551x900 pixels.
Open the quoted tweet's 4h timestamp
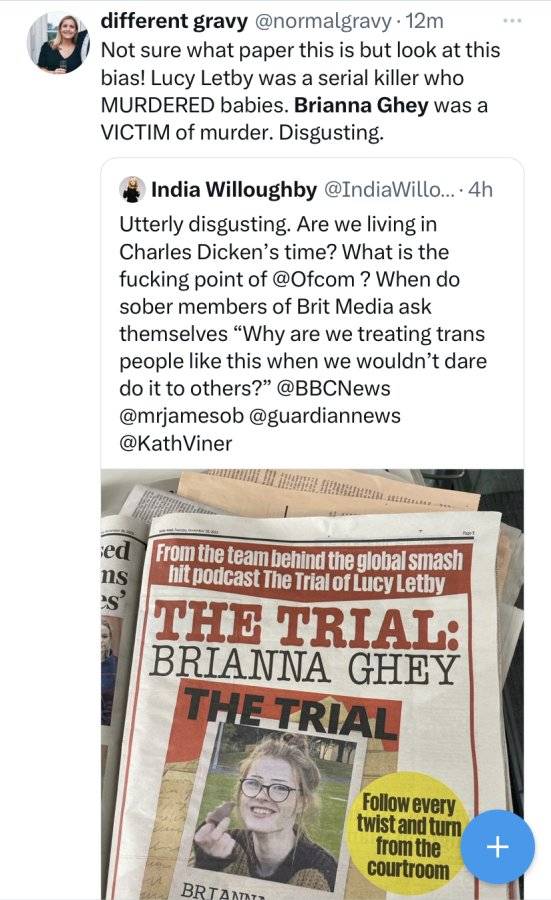pos(480,189)
